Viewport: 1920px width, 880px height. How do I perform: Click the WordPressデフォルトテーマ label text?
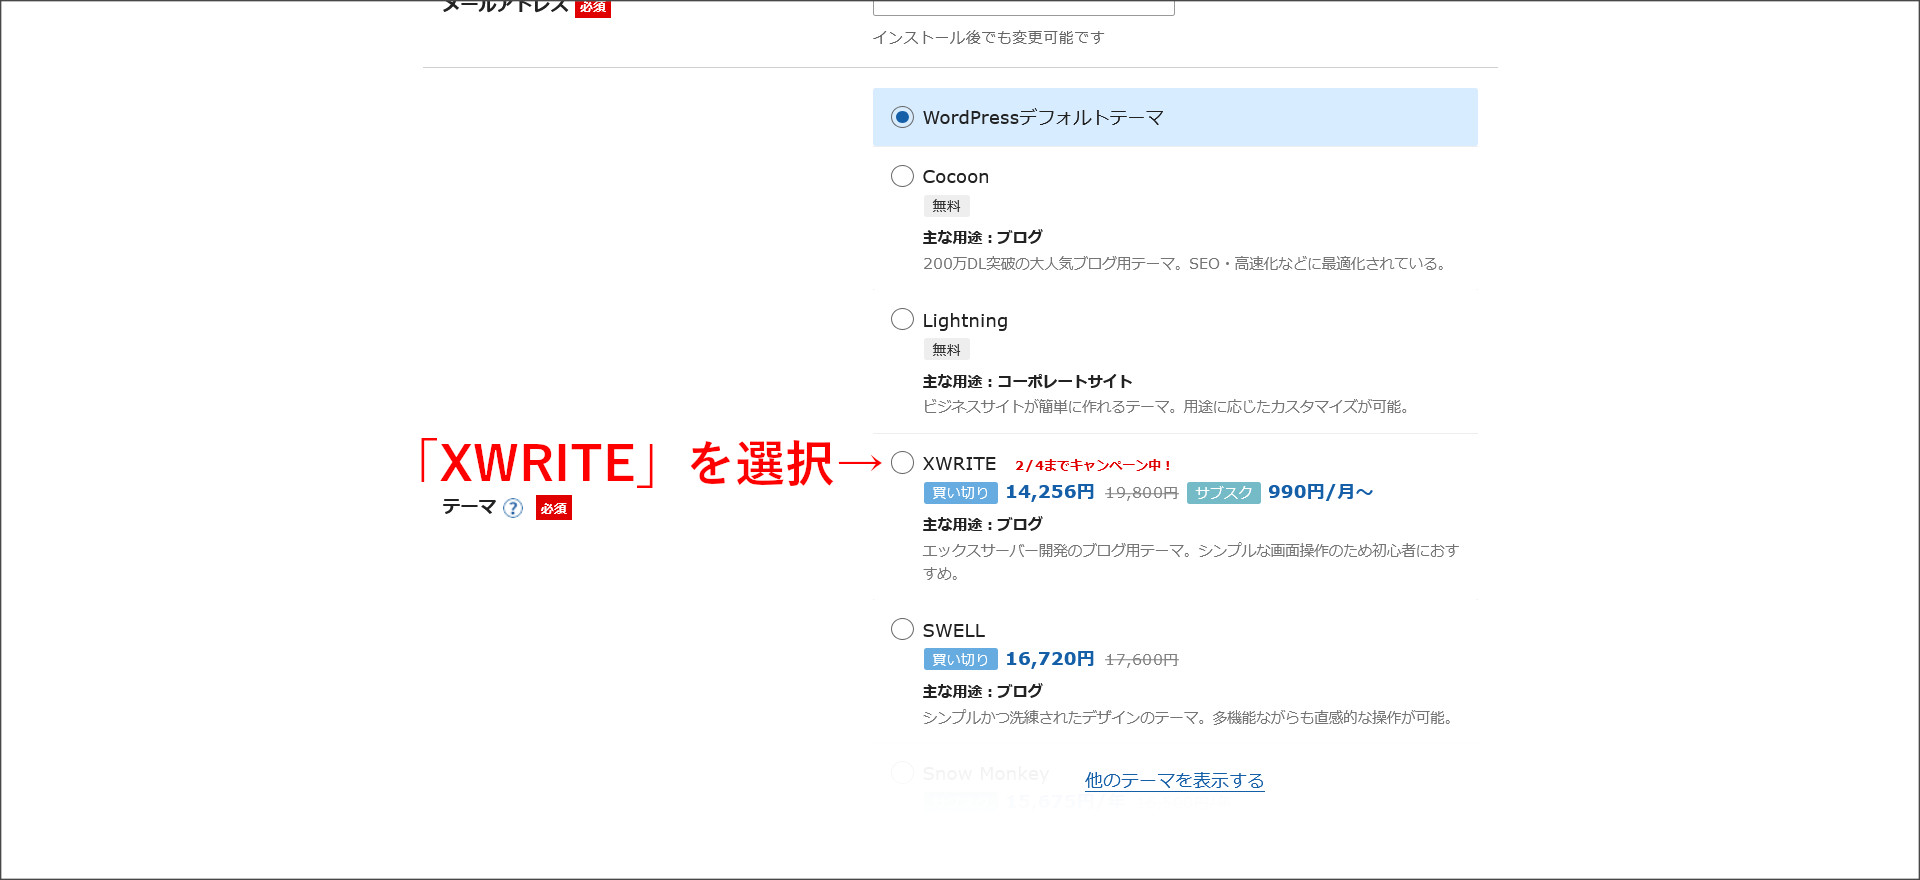1043,117
